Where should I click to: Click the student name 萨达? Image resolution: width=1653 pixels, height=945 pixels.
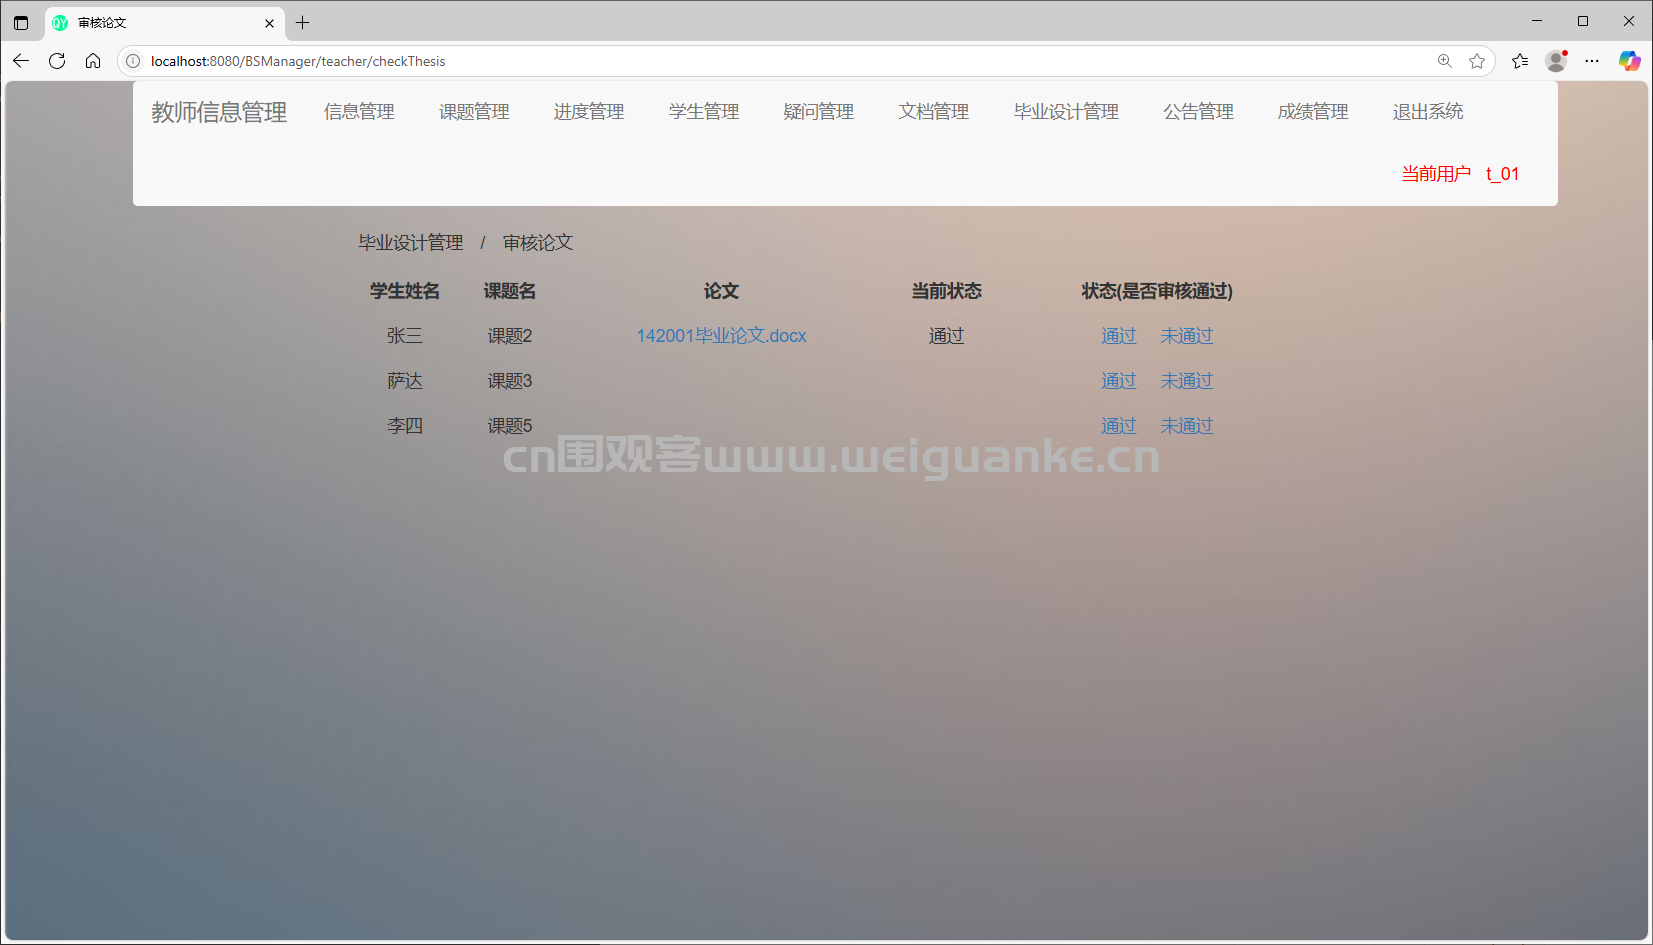[x=405, y=381]
